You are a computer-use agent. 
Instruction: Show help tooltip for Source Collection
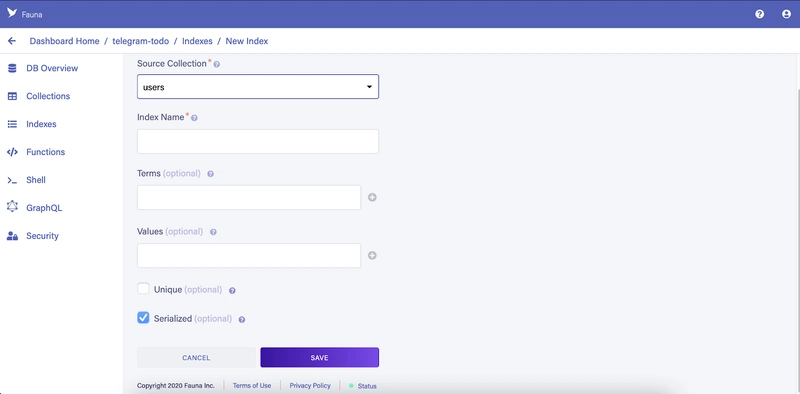(x=217, y=65)
